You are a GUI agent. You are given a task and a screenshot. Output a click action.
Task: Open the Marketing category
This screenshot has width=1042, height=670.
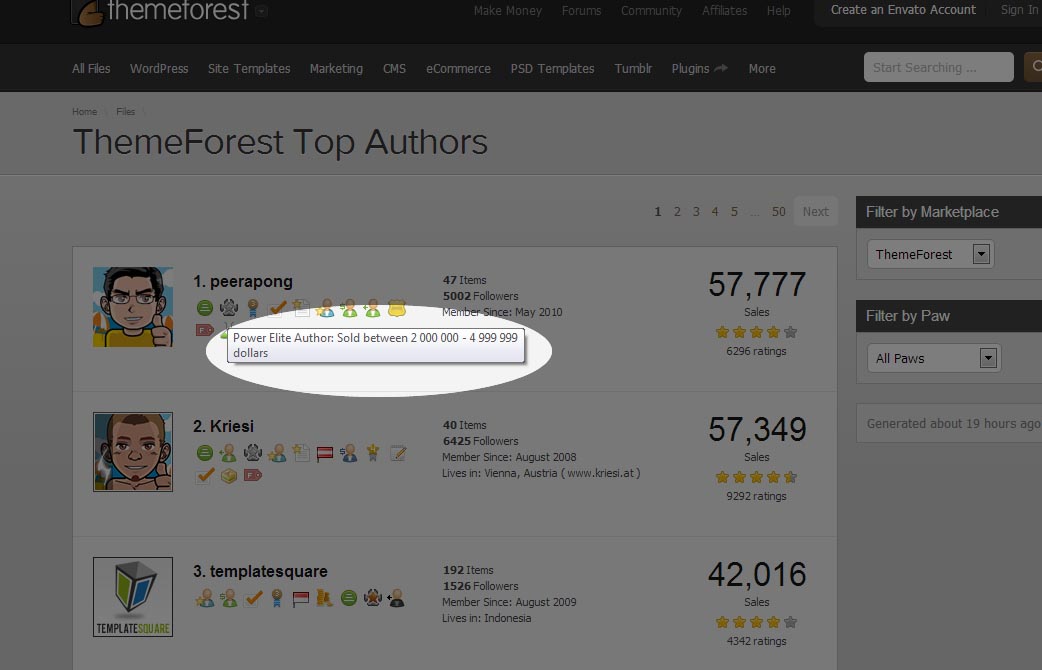click(x=336, y=68)
